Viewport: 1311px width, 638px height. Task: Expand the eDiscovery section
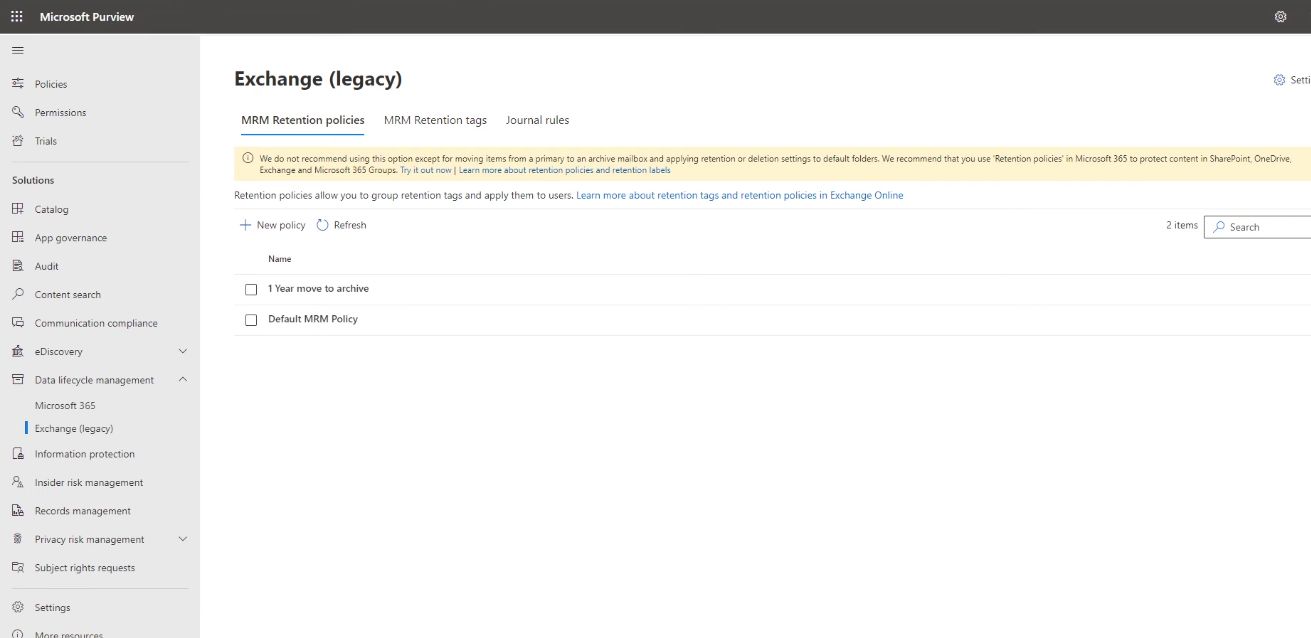pyautogui.click(x=182, y=351)
